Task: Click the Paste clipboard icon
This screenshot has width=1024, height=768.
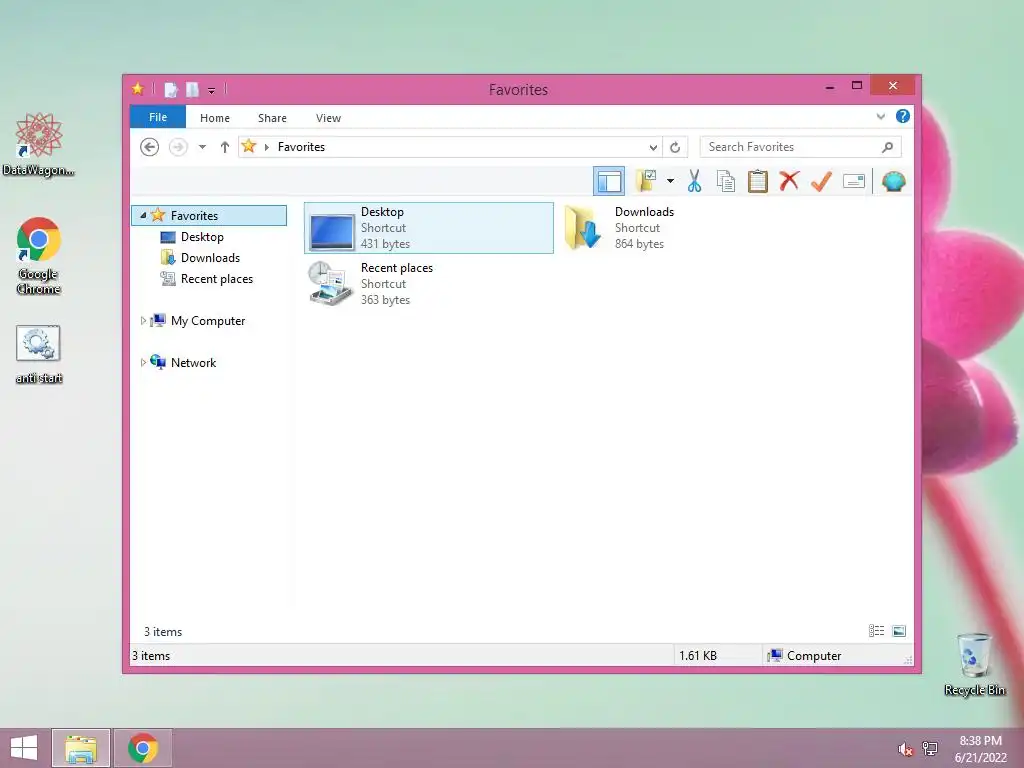Action: (758, 181)
